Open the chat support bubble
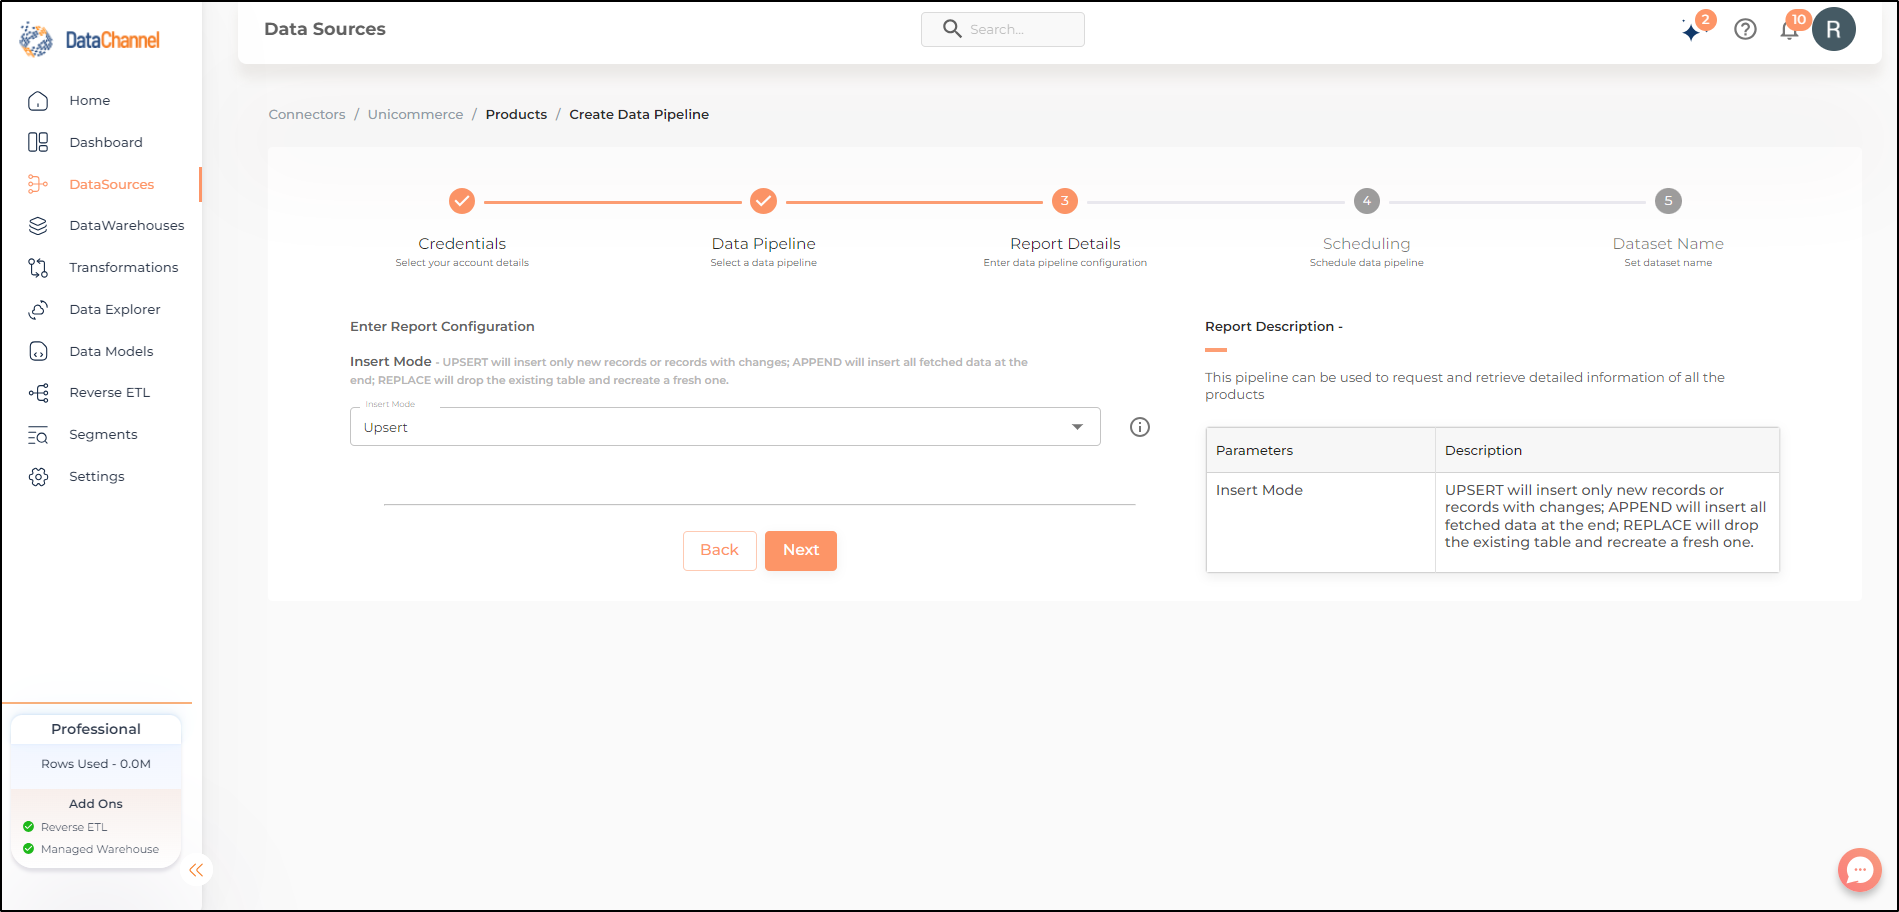The width and height of the screenshot is (1899, 912). [1859, 870]
